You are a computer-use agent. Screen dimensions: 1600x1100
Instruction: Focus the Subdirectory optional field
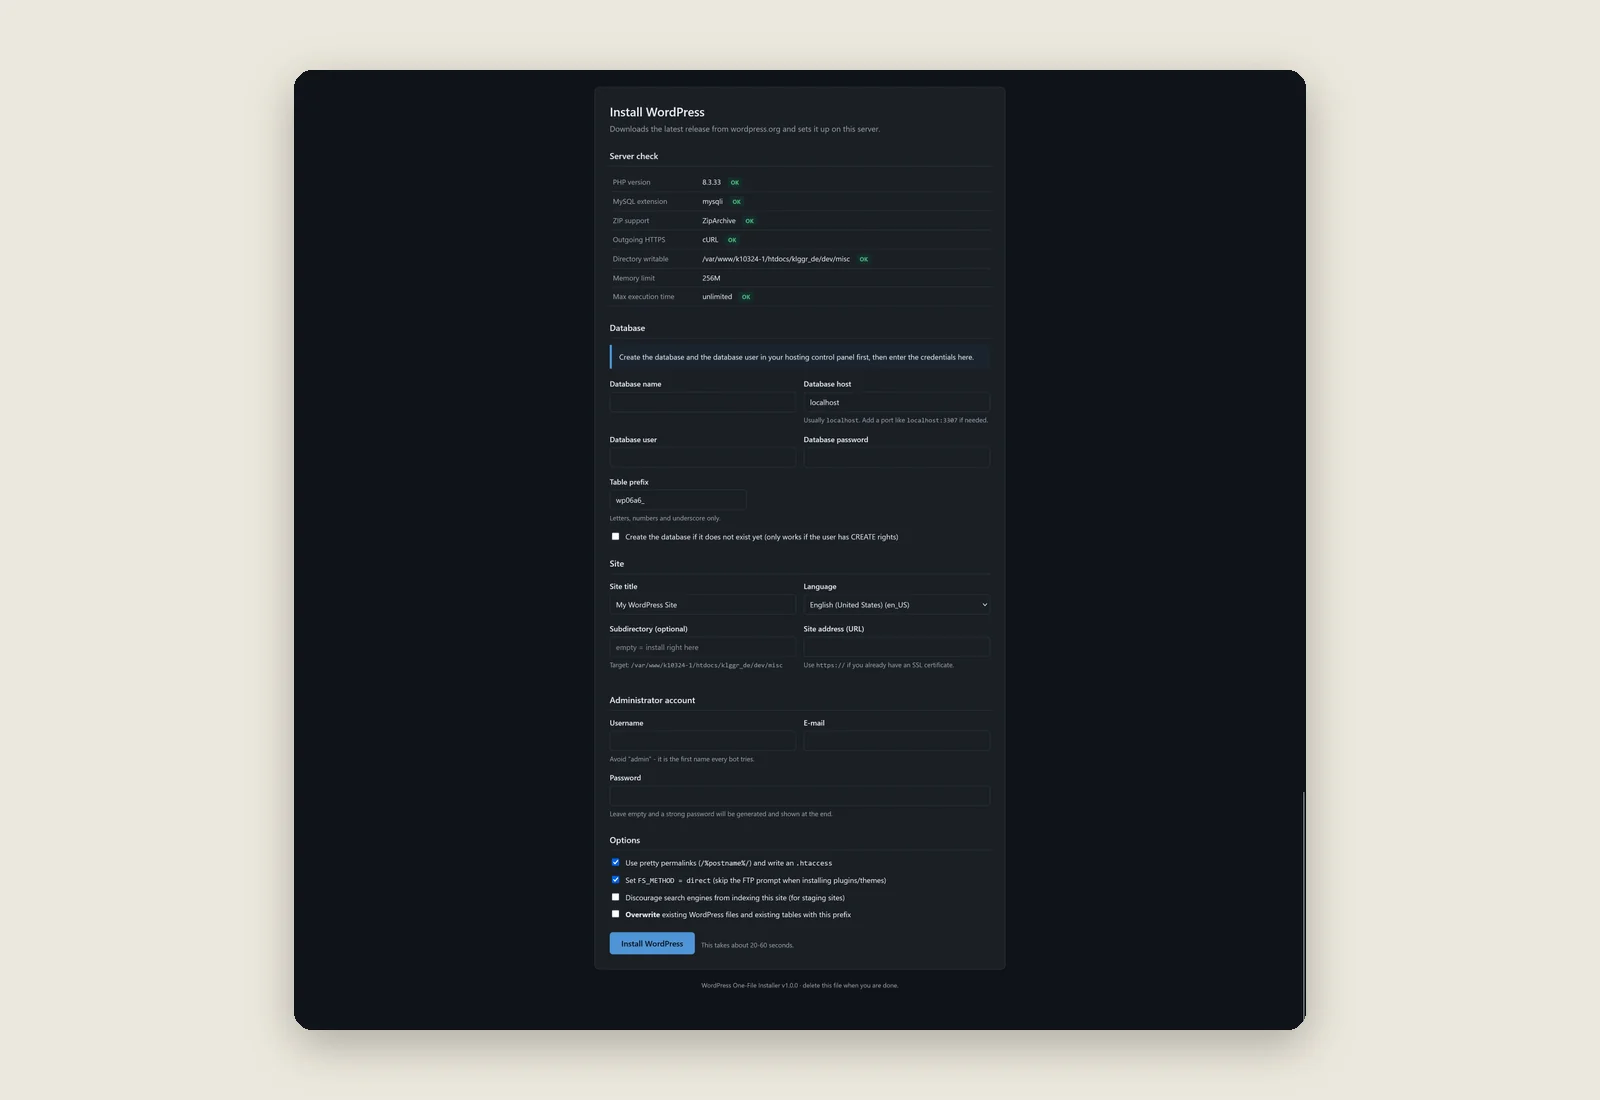coord(703,647)
